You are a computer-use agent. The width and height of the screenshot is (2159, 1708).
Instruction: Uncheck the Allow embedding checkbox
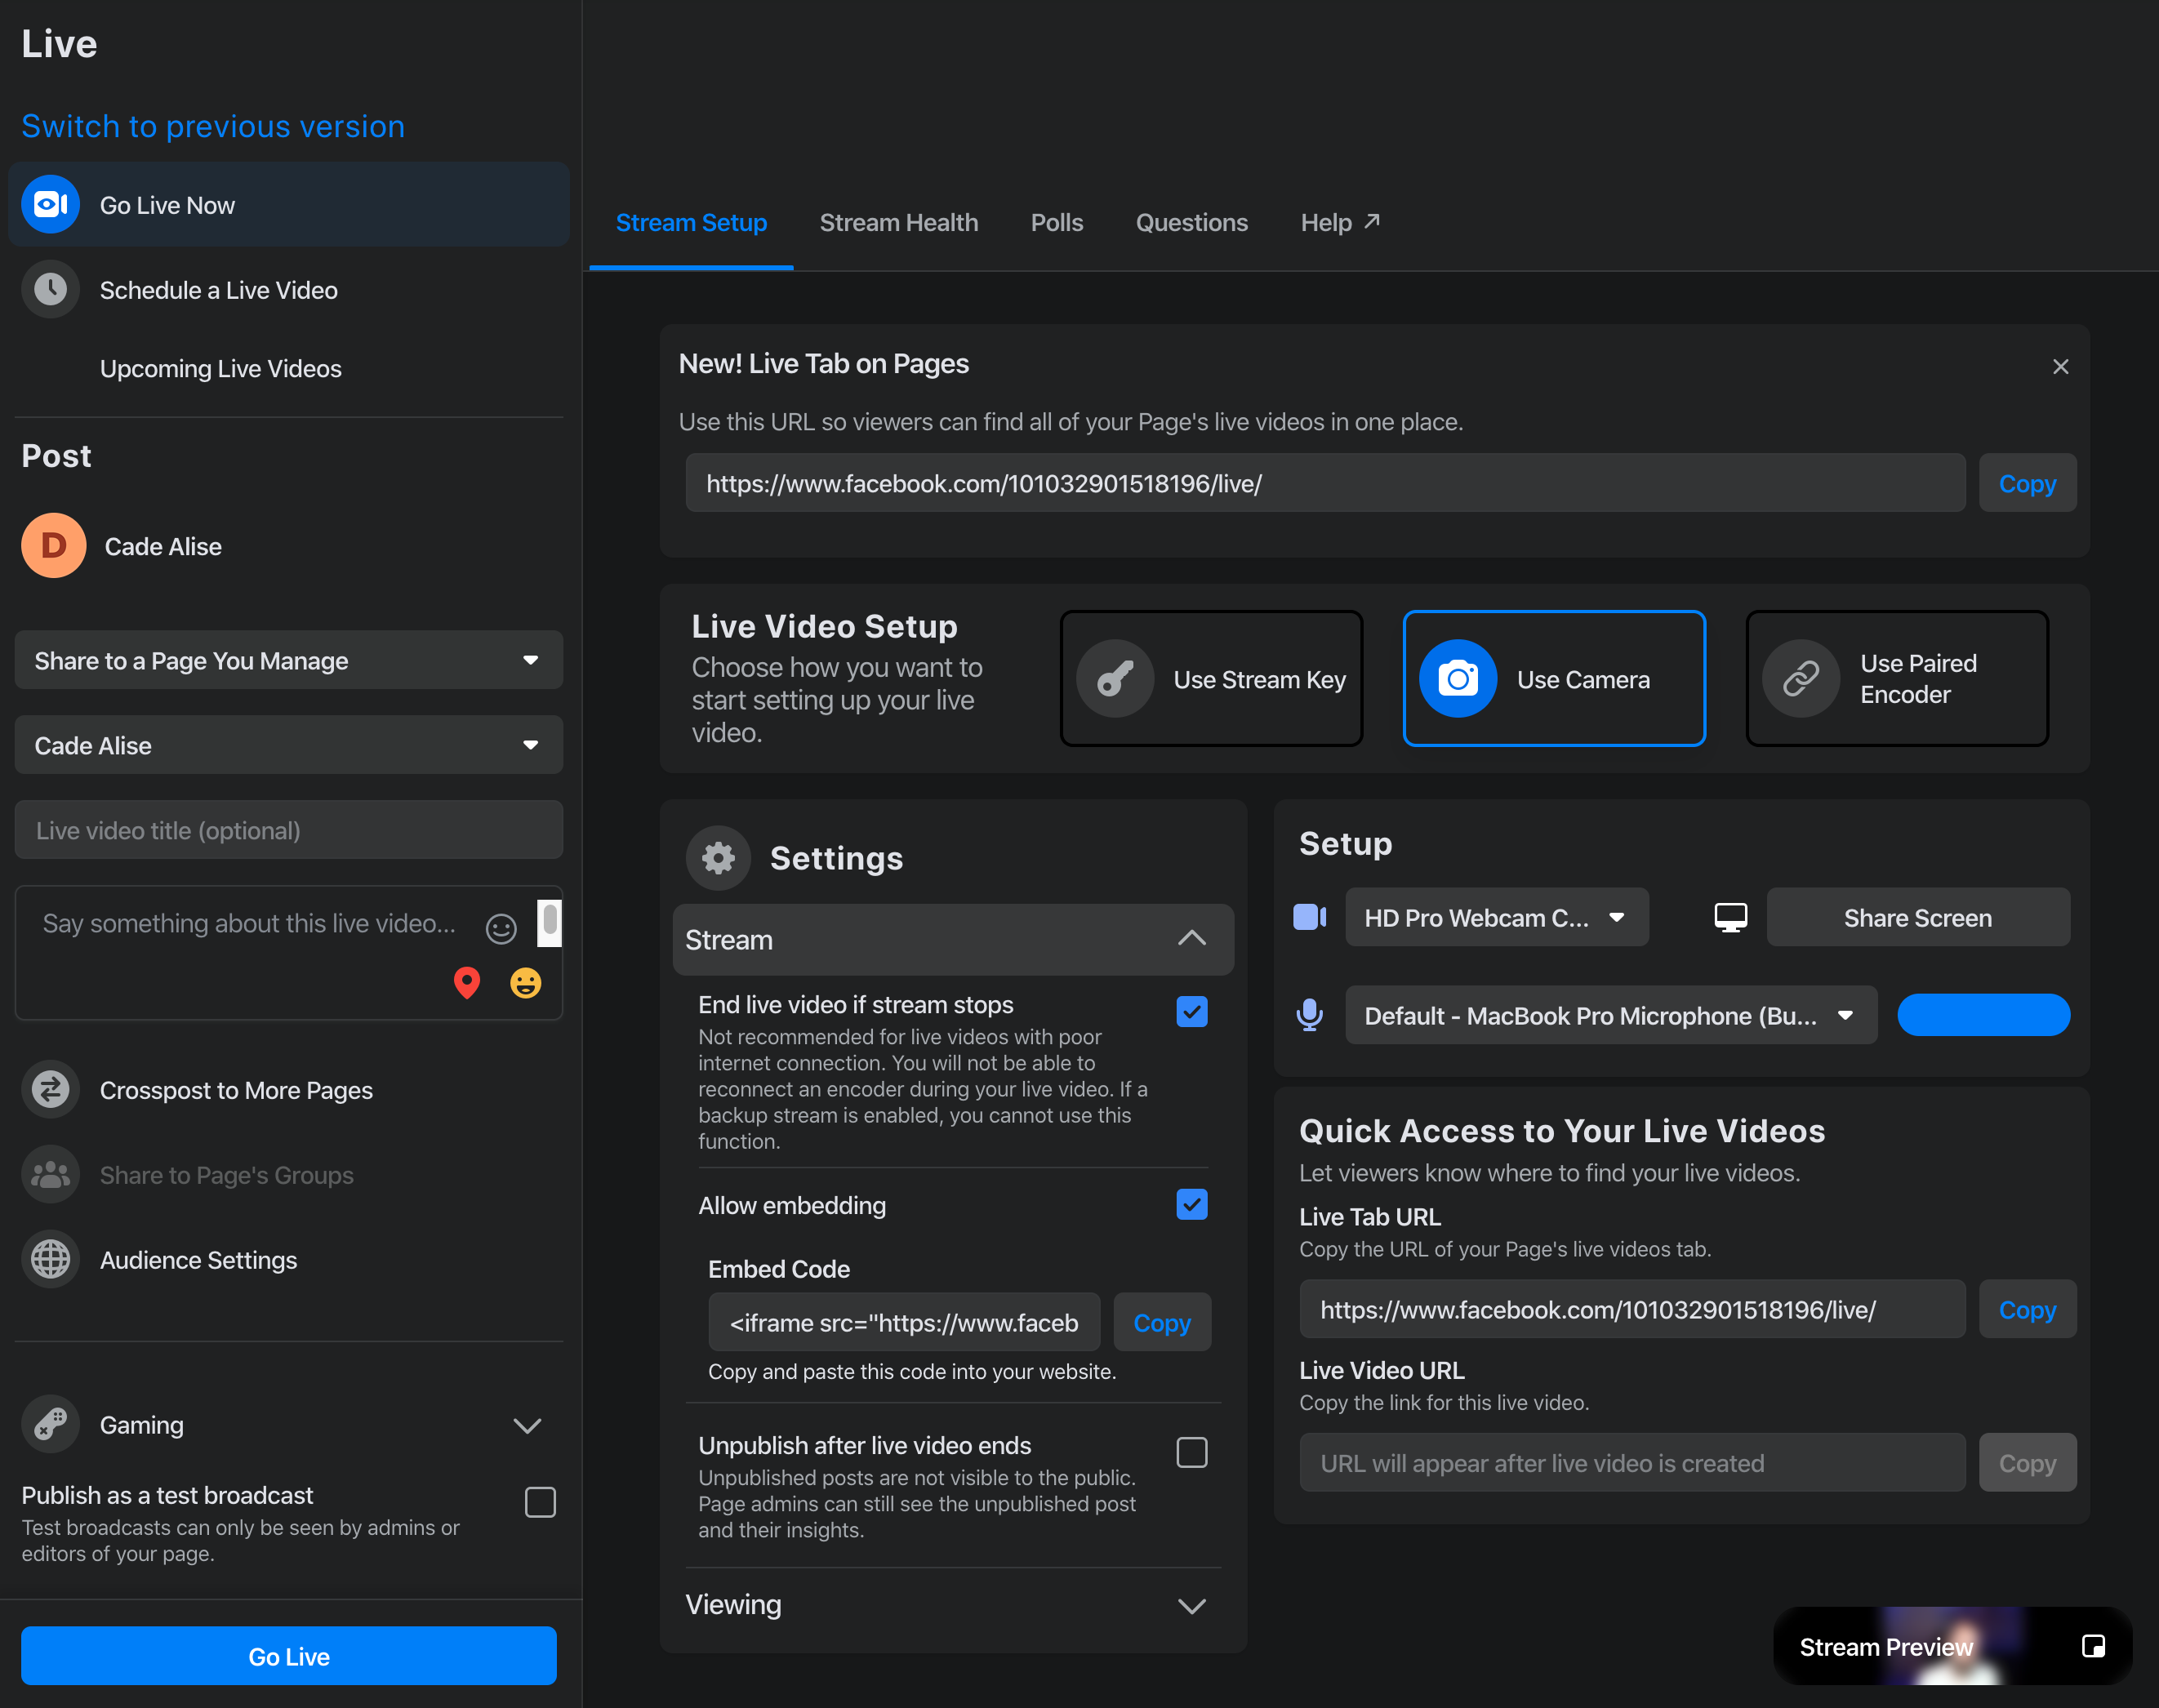click(x=1192, y=1205)
